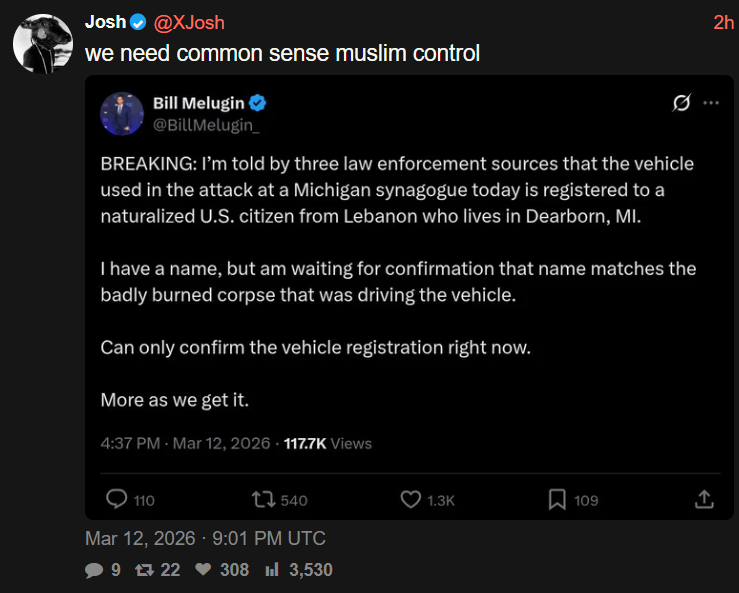Like the quoted post via heart icon
Screen dimensions: 739x593
click(x=411, y=499)
